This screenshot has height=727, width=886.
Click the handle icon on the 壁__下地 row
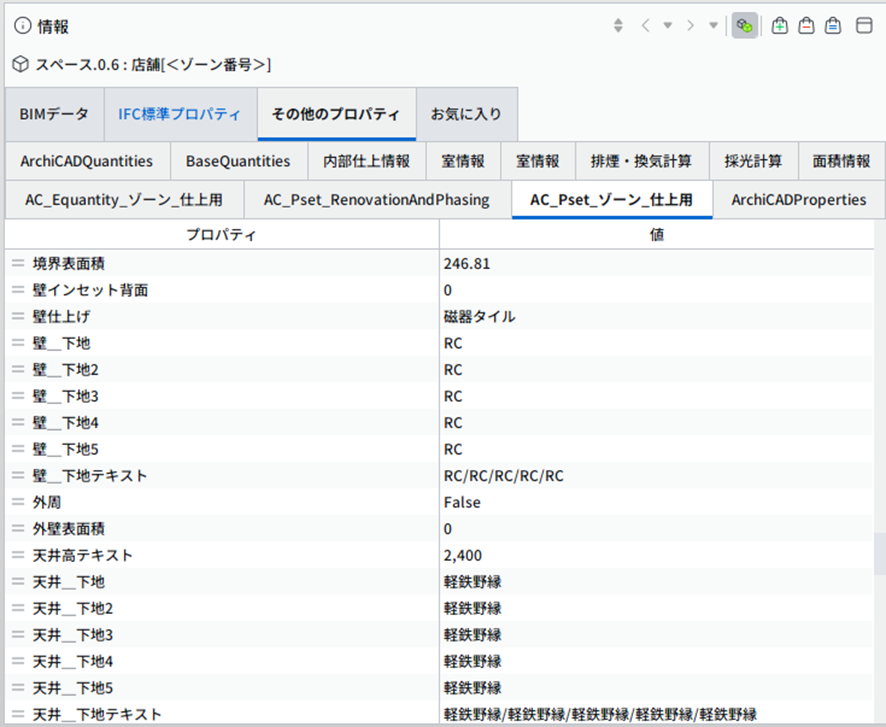click(x=18, y=343)
